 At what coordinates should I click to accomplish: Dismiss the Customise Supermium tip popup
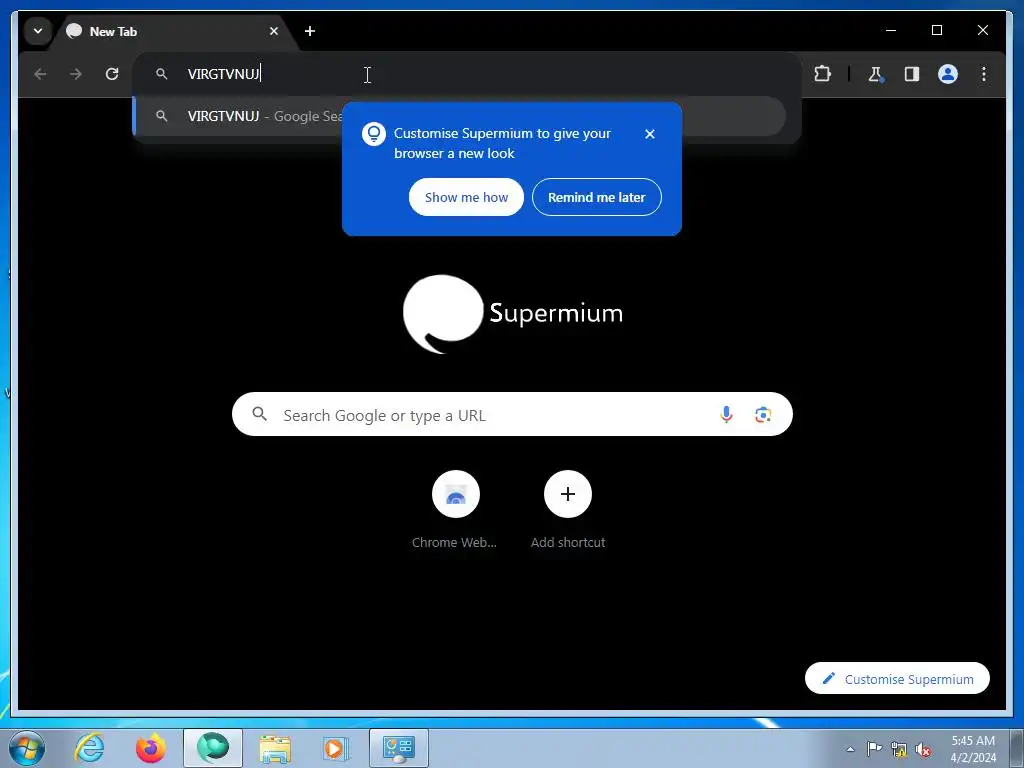[650, 134]
